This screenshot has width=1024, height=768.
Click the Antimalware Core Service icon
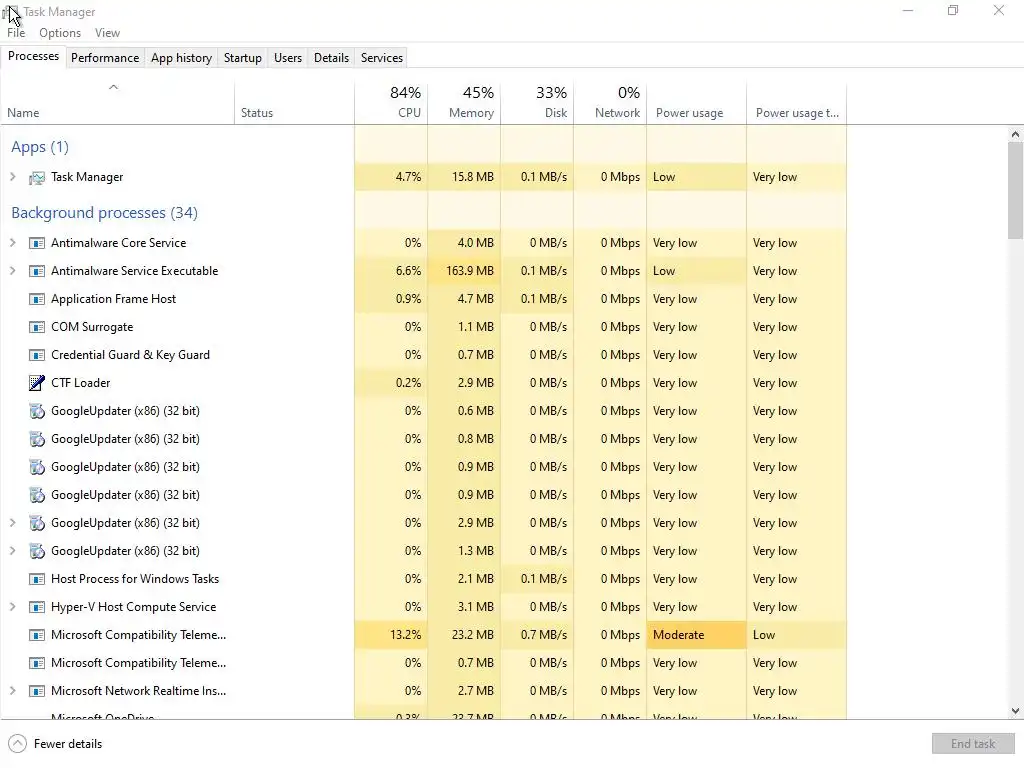pyautogui.click(x=37, y=243)
